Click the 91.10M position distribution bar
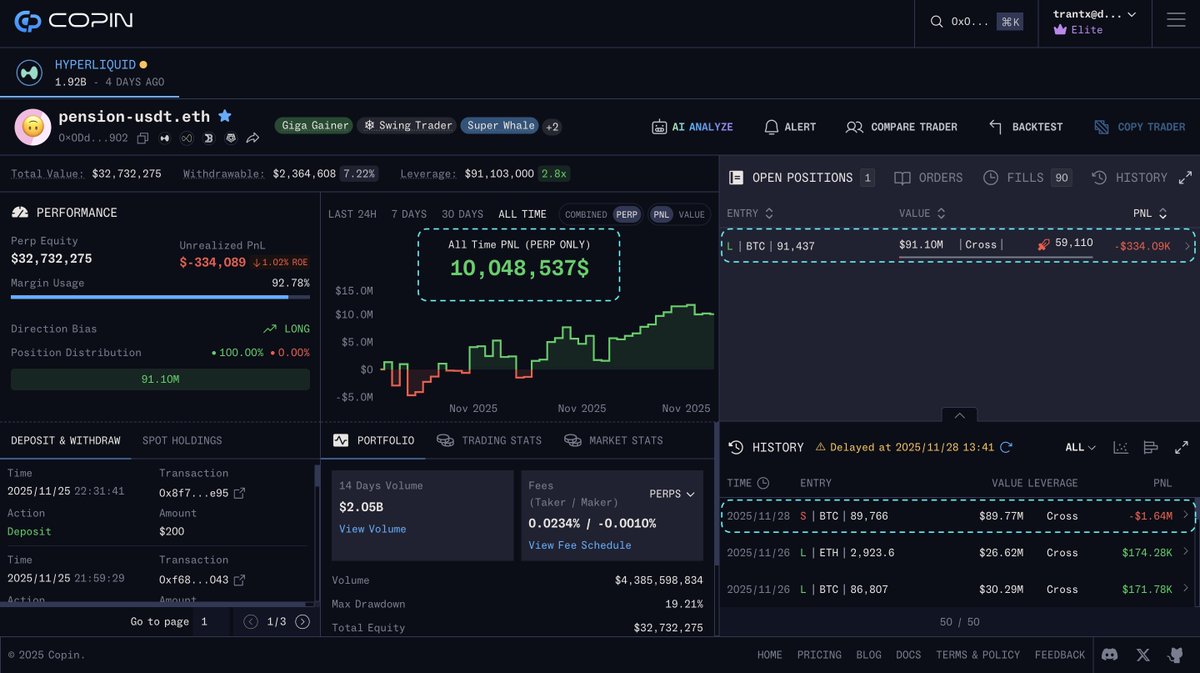Viewport: 1200px width, 673px height. 160,379
